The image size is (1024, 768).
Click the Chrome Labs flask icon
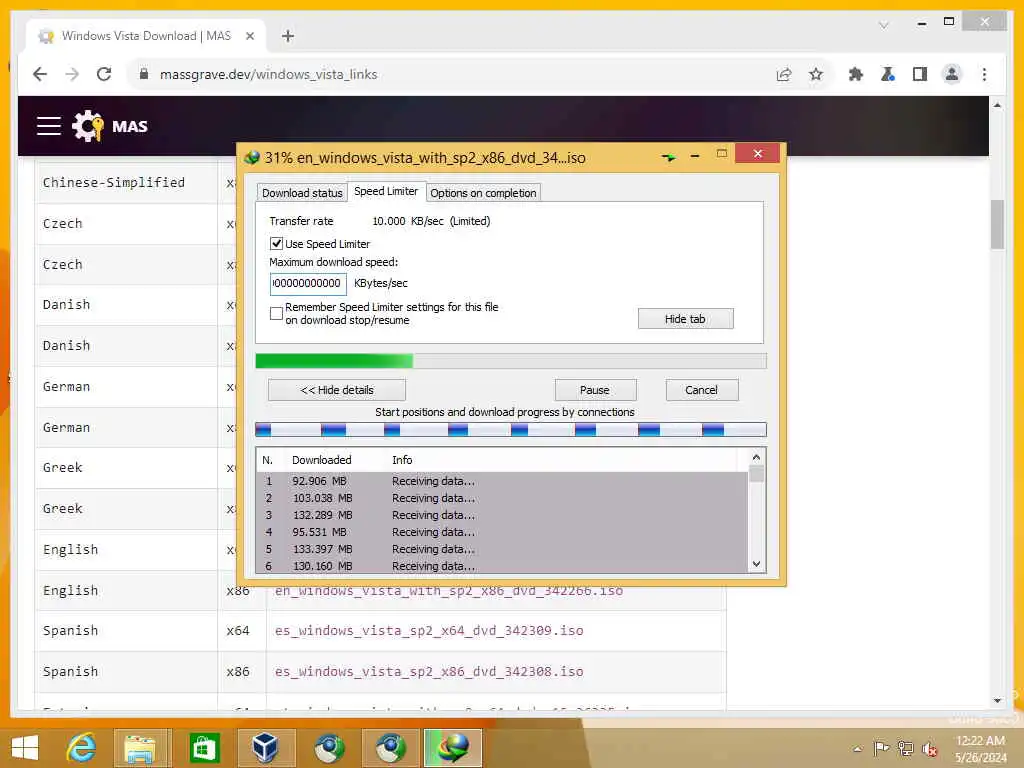[888, 74]
